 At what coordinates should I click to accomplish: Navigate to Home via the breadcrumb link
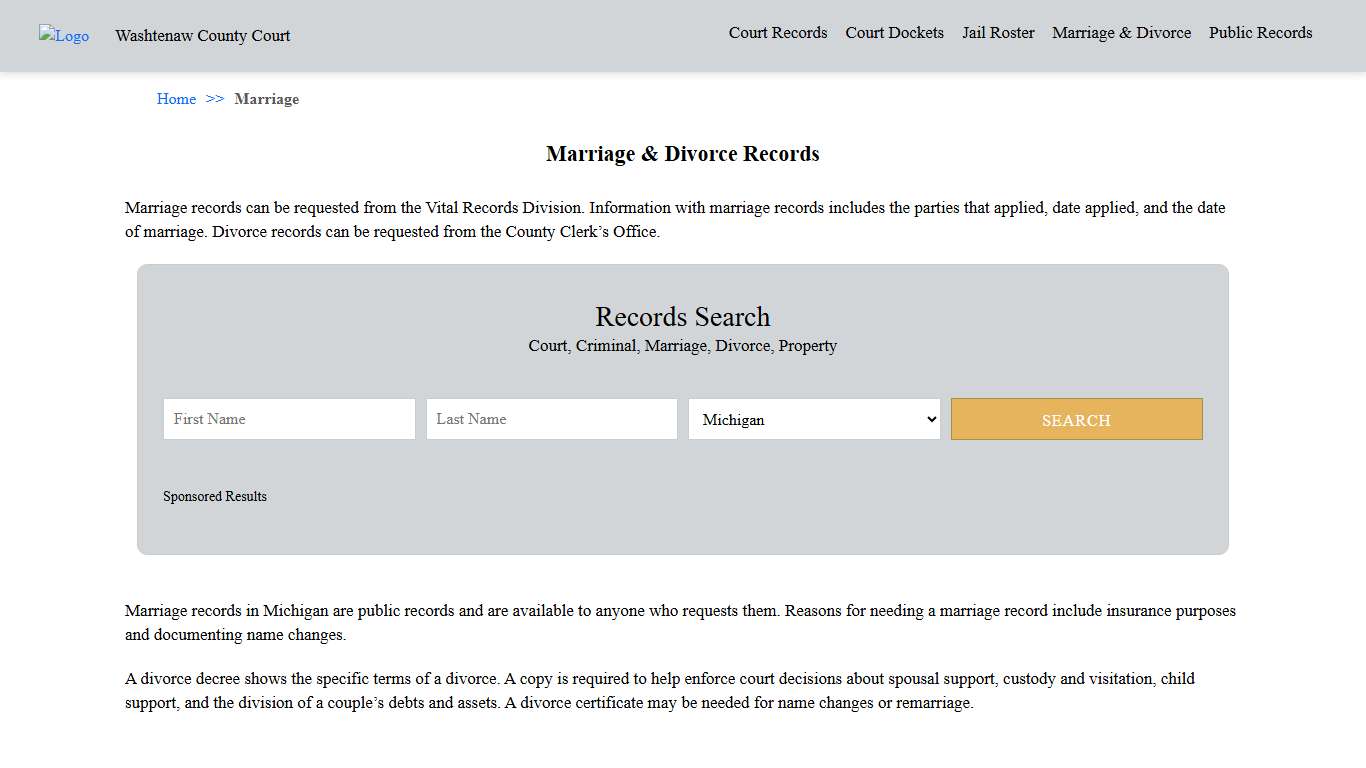[176, 99]
